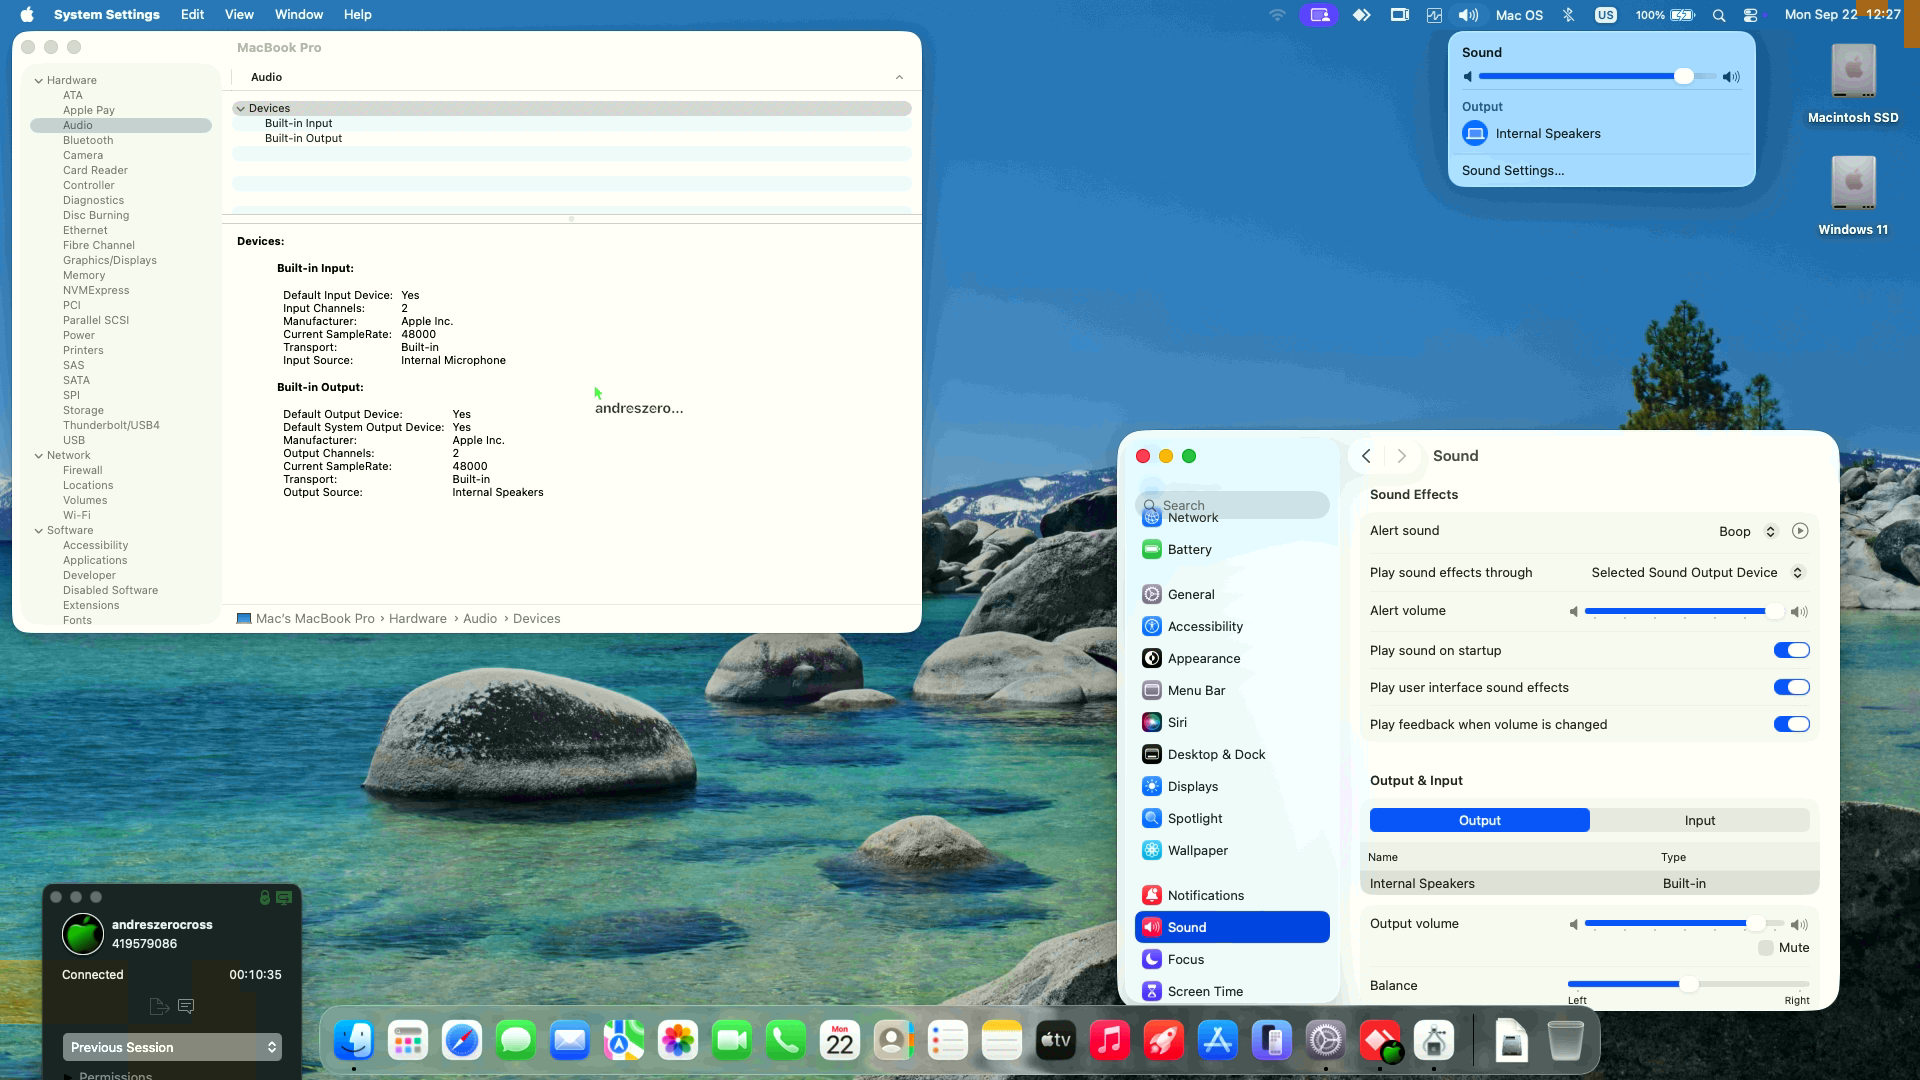The height and width of the screenshot is (1080, 1920).
Task: Select Internal Speakers output device row
Action: click(1589, 883)
